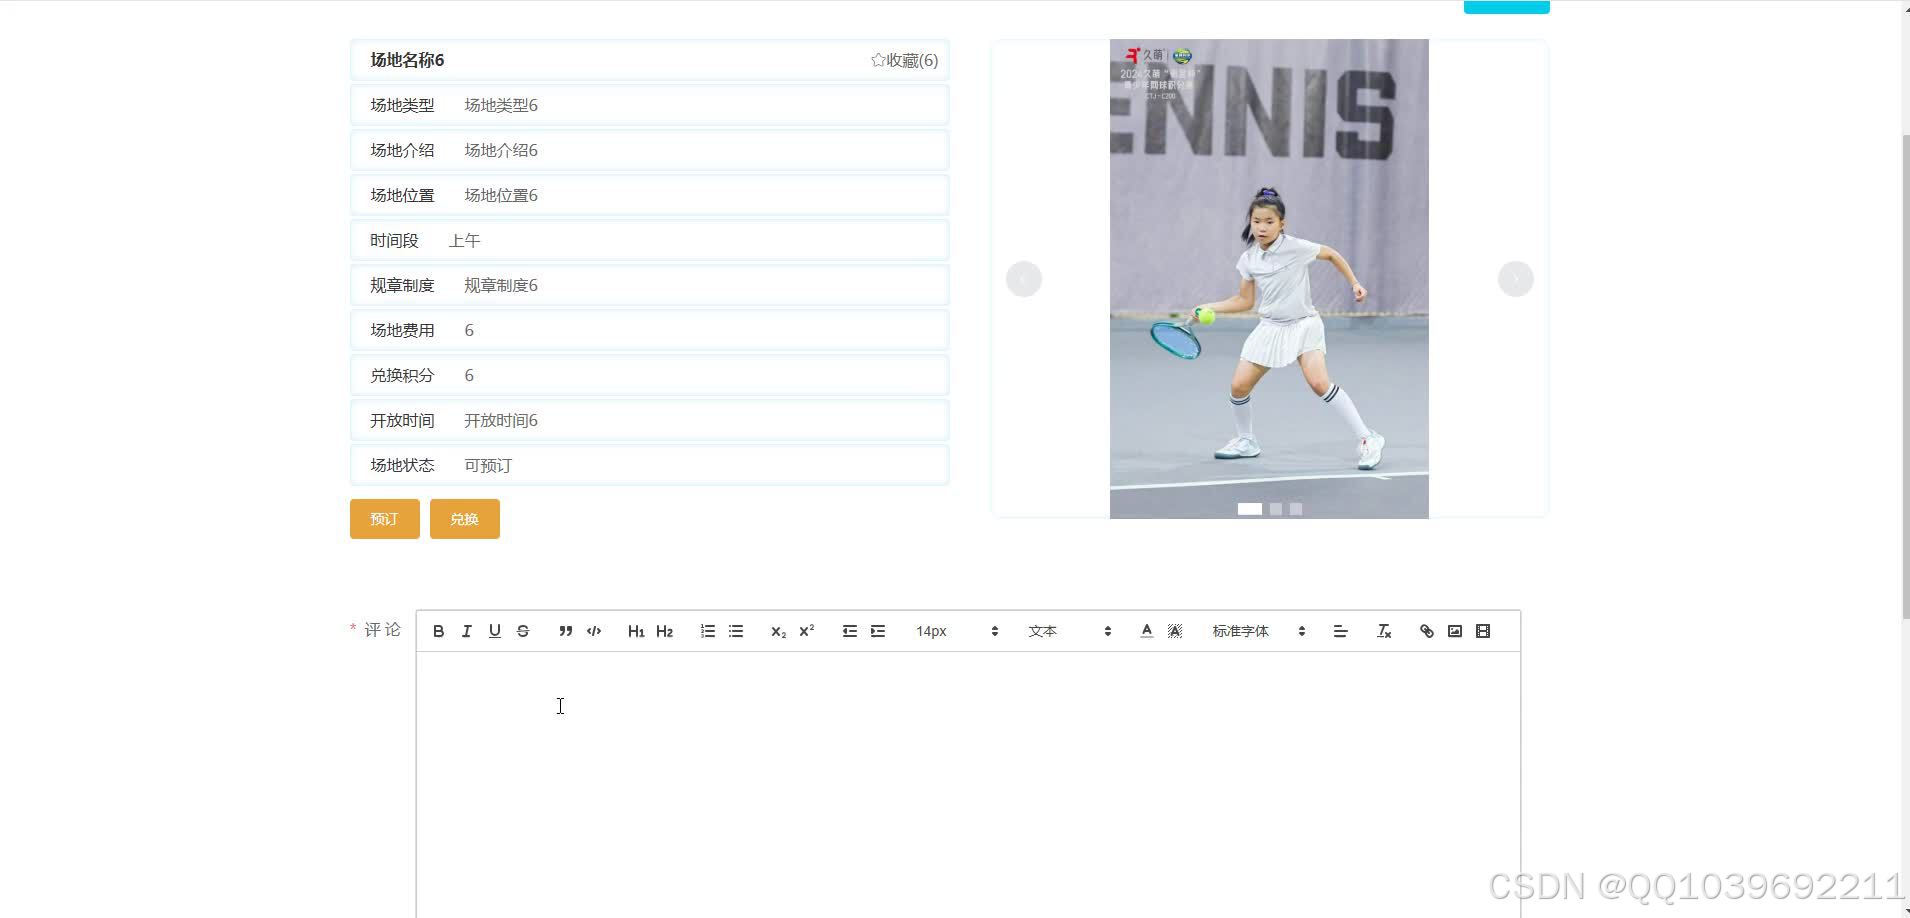This screenshot has width=1910, height=918.
Task: Open the text color picker
Action: coord(1146,631)
